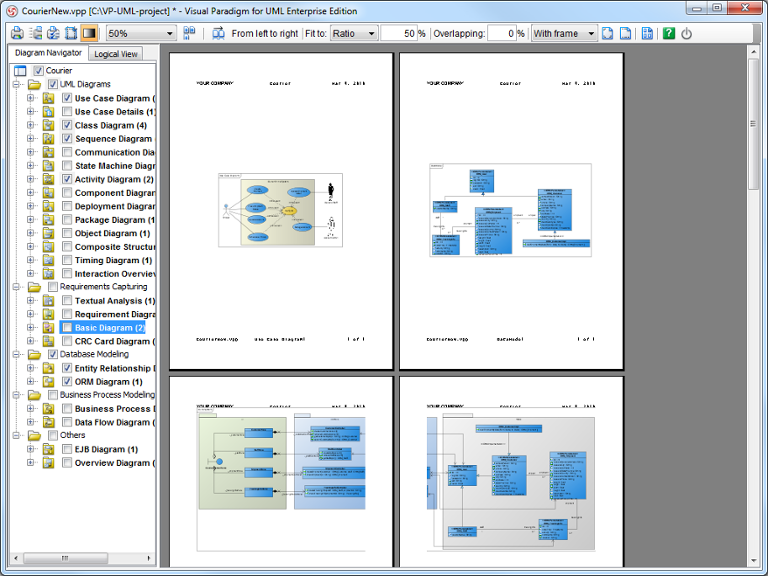Click the Print icon in toolbar
Screen dimensions: 768x576
17,33
